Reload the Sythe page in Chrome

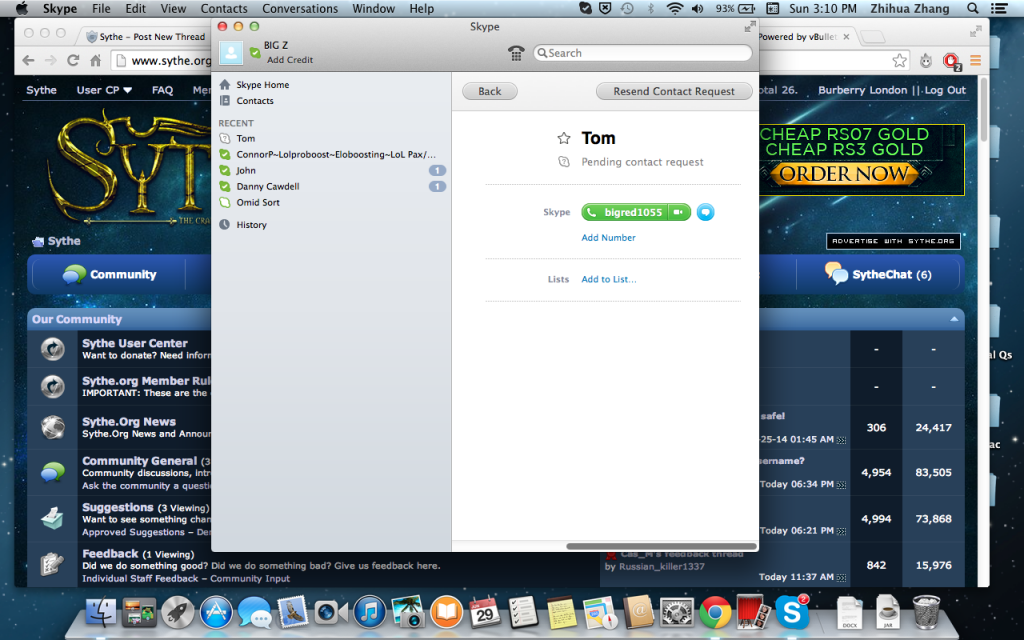(x=73, y=61)
